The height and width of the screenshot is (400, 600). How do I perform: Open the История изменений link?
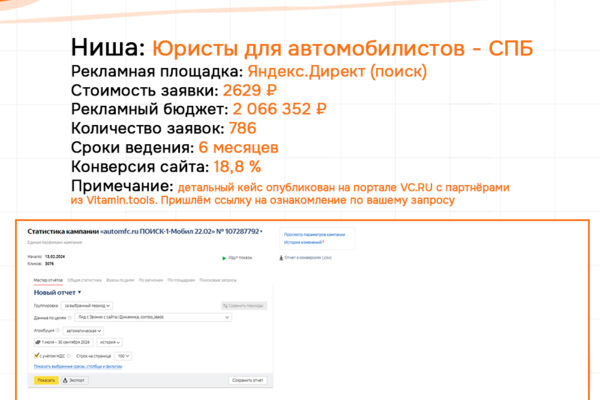pos(303,242)
